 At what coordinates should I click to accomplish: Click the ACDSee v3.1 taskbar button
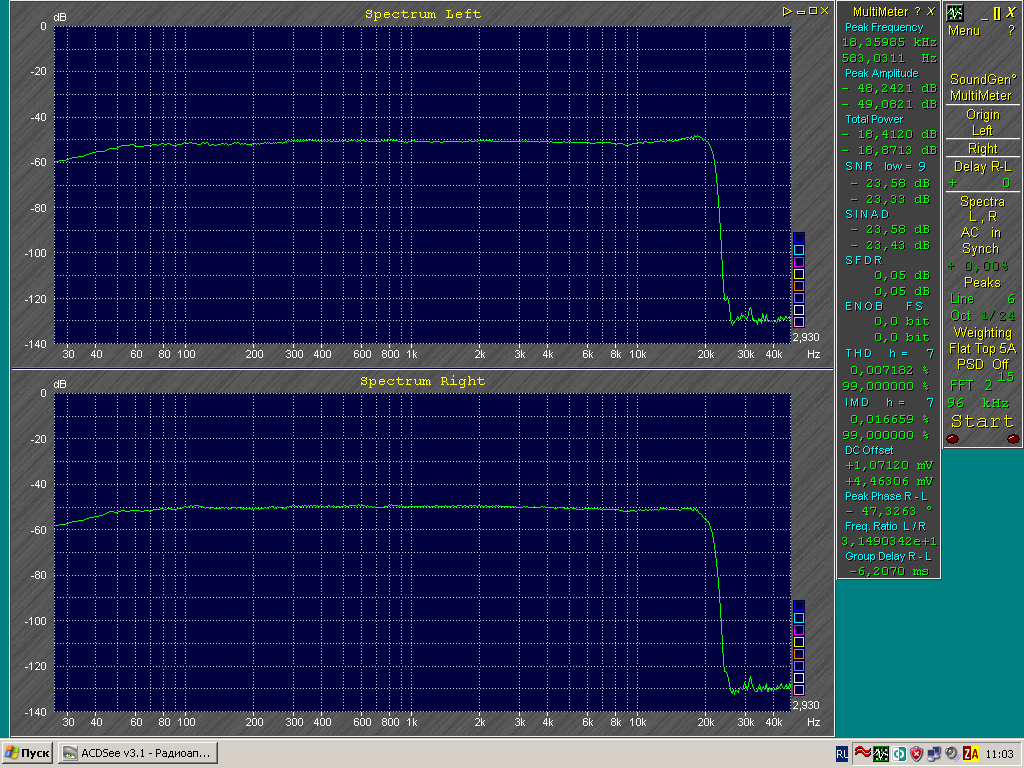136,753
